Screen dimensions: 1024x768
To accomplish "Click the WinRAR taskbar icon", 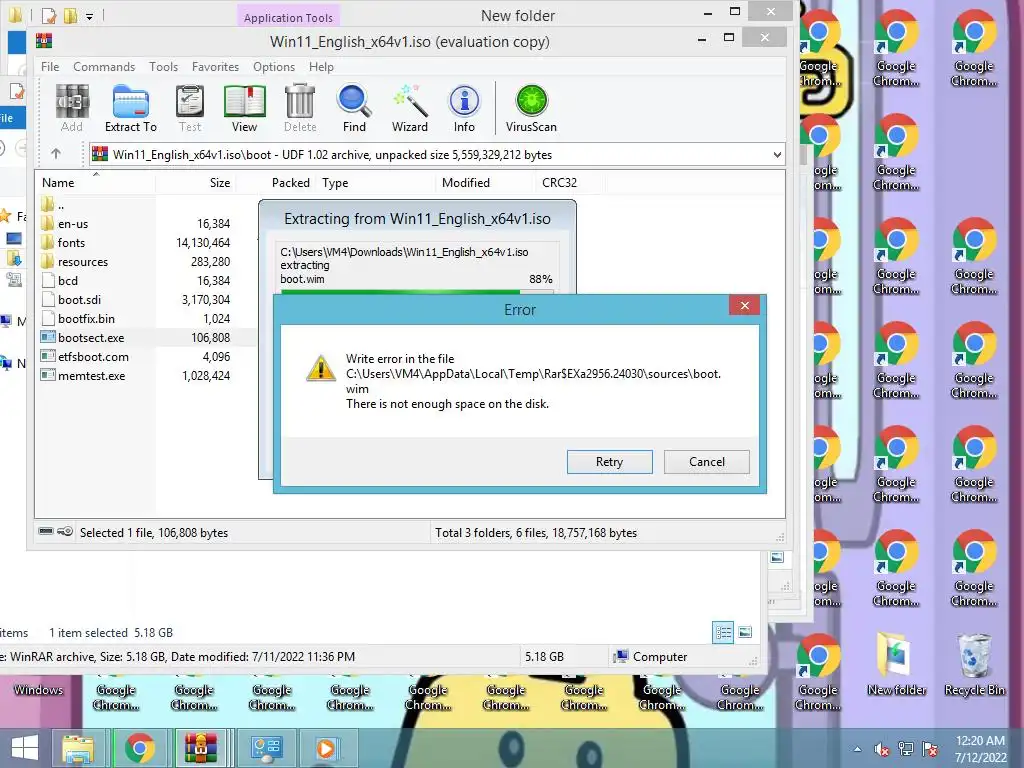I will pyautogui.click(x=200, y=748).
